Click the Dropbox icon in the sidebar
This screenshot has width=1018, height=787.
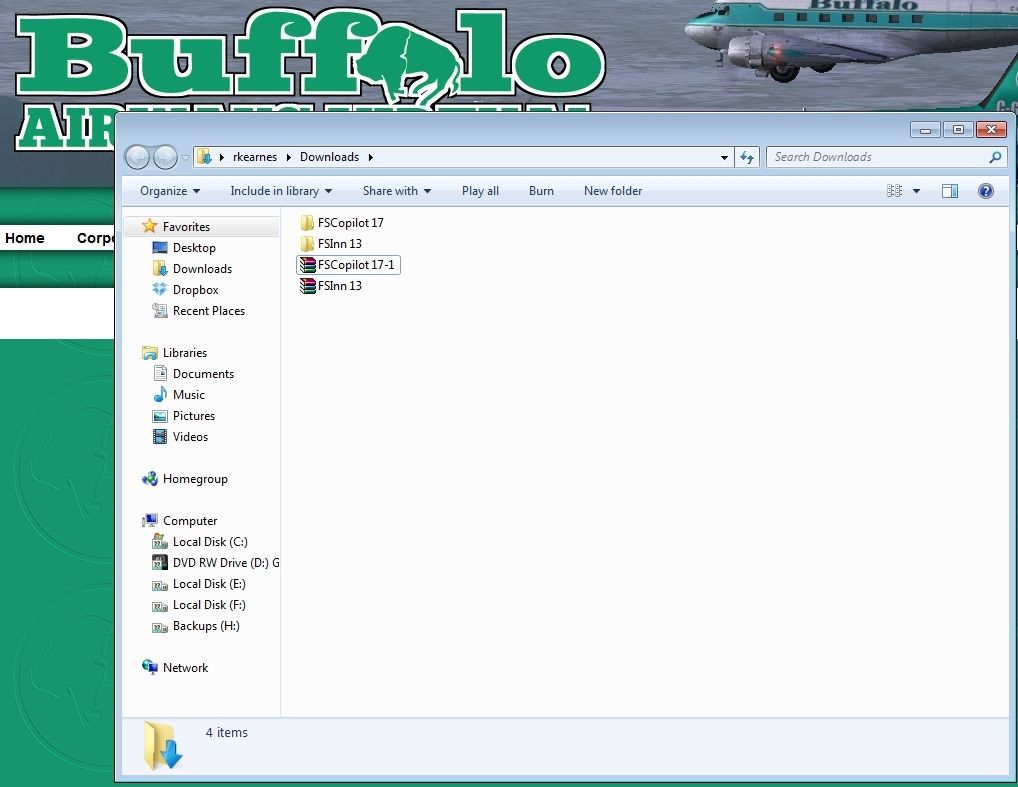[160, 289]
